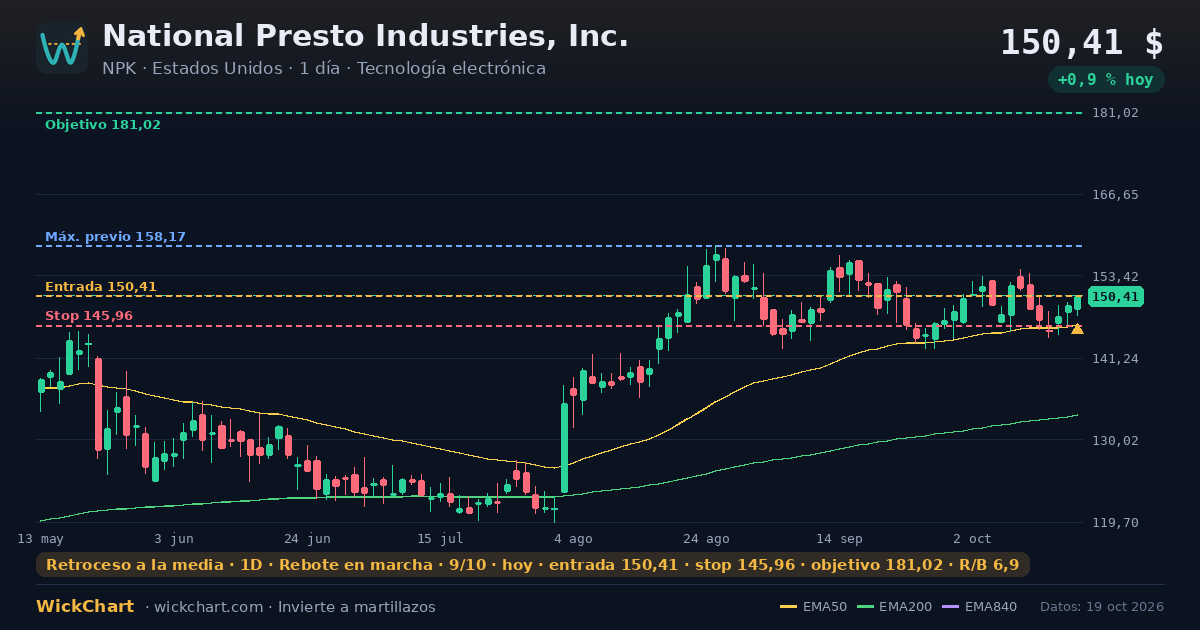Click the EMA50 legend entry
The width and height of the screenshot is (1200, 630).
[814, 607]
